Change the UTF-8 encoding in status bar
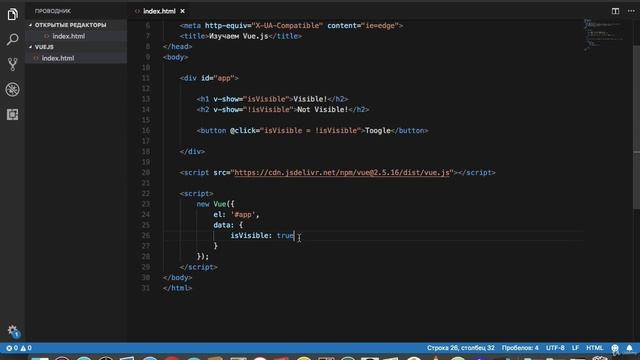Image resolution: width=640 pixels, height=360 pixels. (555, 348)
